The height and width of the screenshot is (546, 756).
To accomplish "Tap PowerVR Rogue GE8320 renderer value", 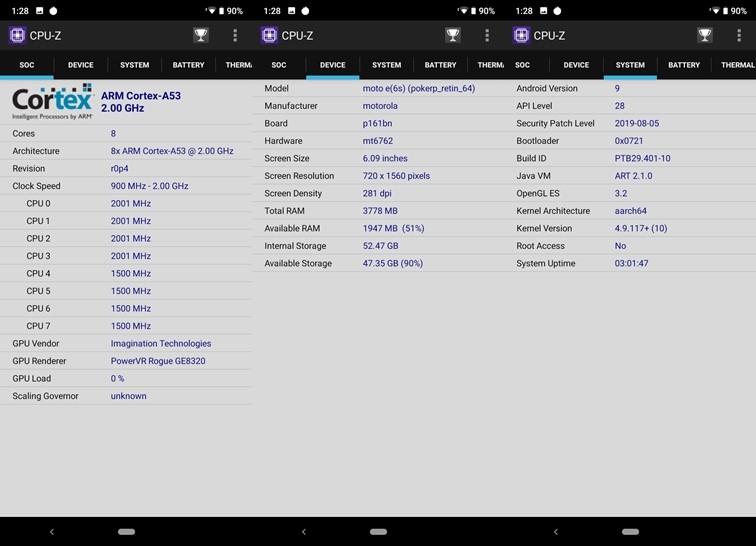I will tap(158, 361).
